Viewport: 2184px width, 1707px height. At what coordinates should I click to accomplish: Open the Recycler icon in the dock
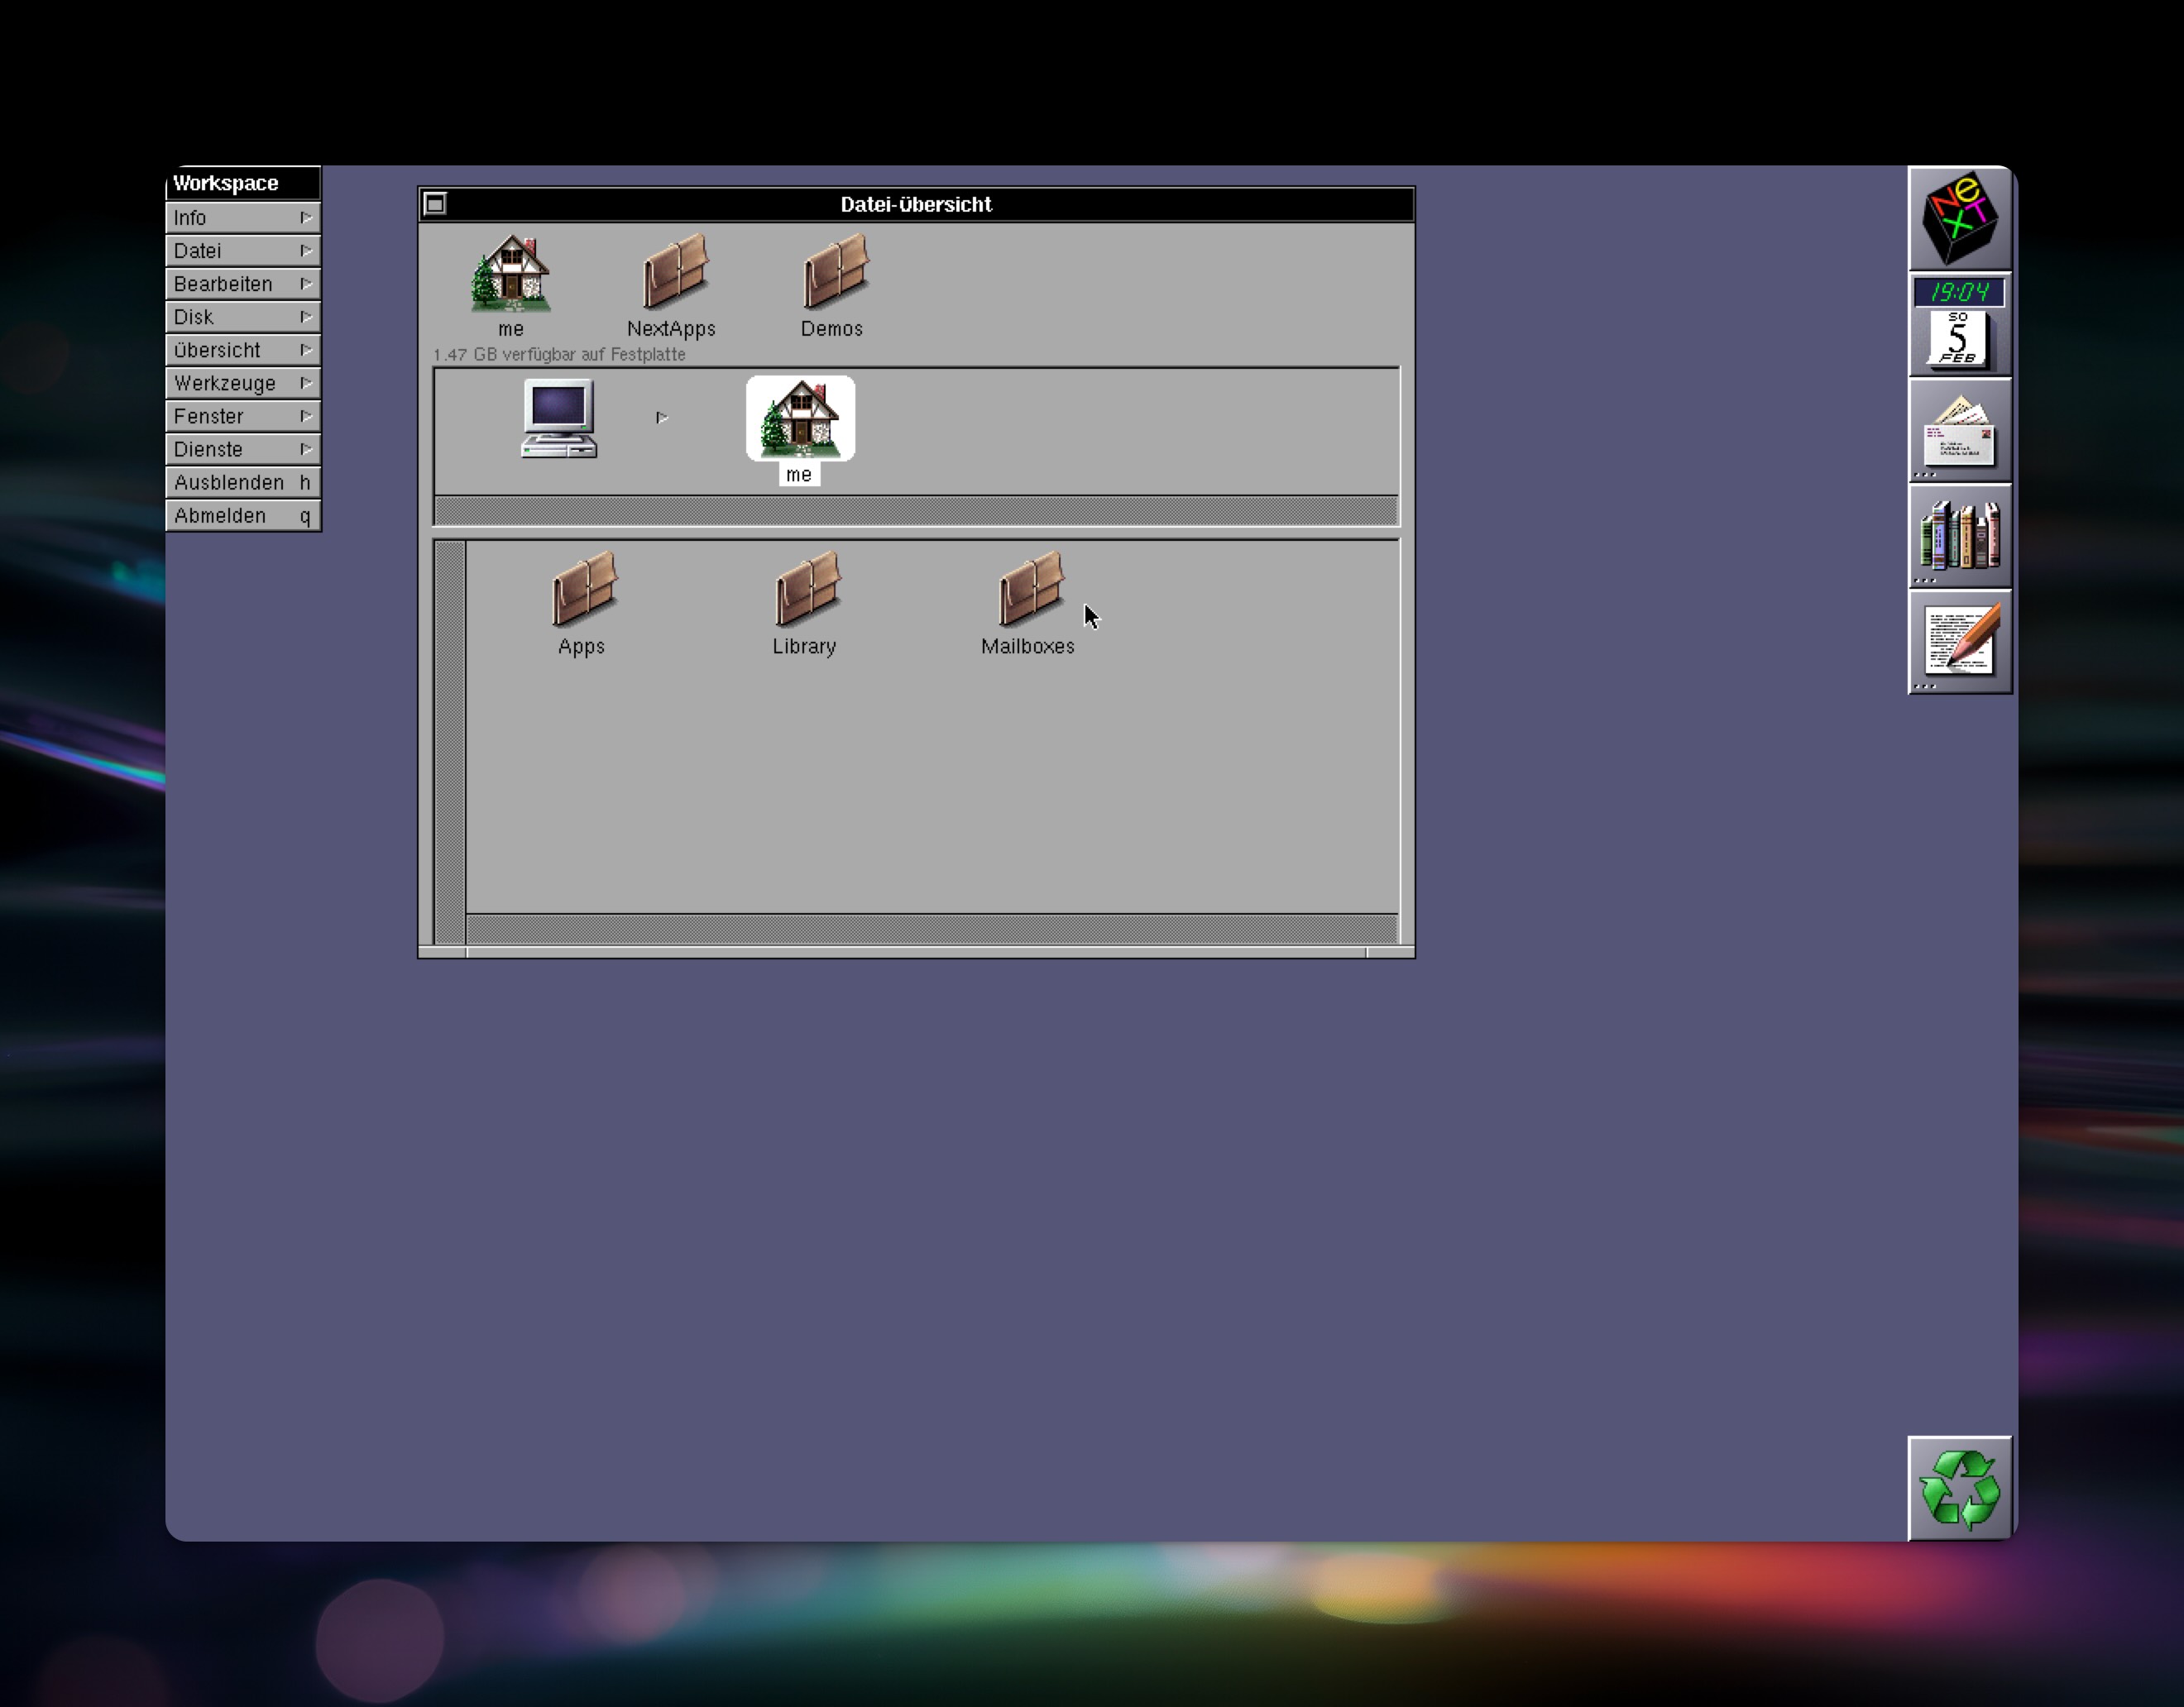(x=1959, y=1489)
